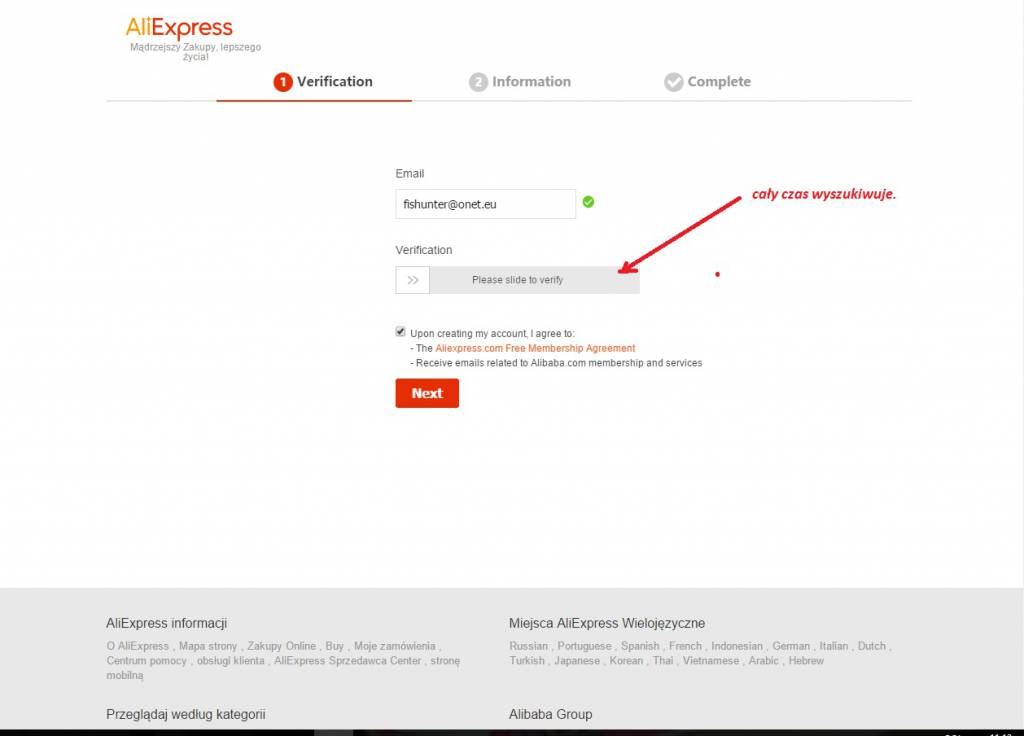Open the Italian language site link
Screen dimensions: 1024x736
834,646
